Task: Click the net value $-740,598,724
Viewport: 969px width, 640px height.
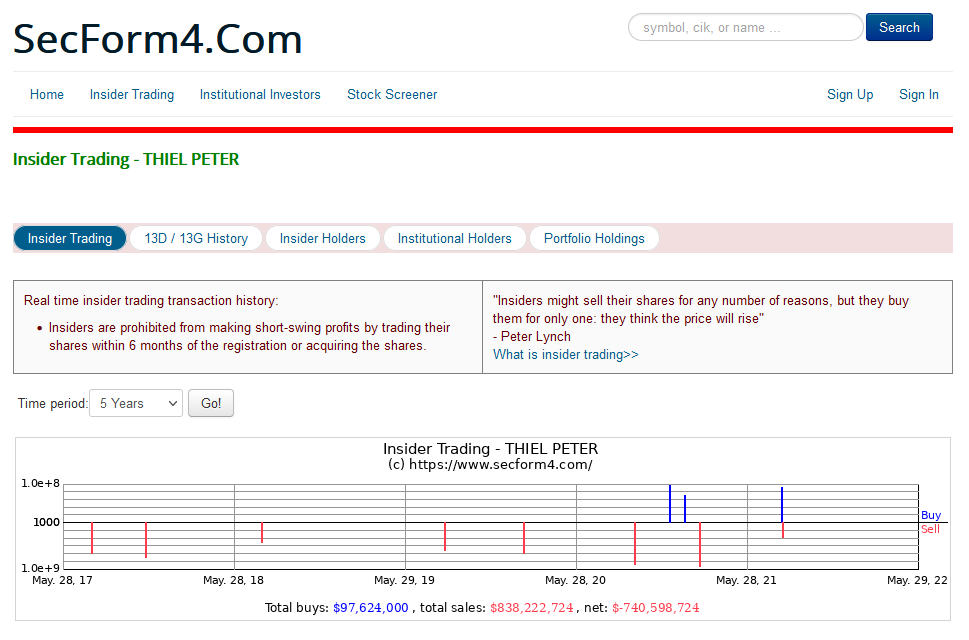Action: (656, 608)
